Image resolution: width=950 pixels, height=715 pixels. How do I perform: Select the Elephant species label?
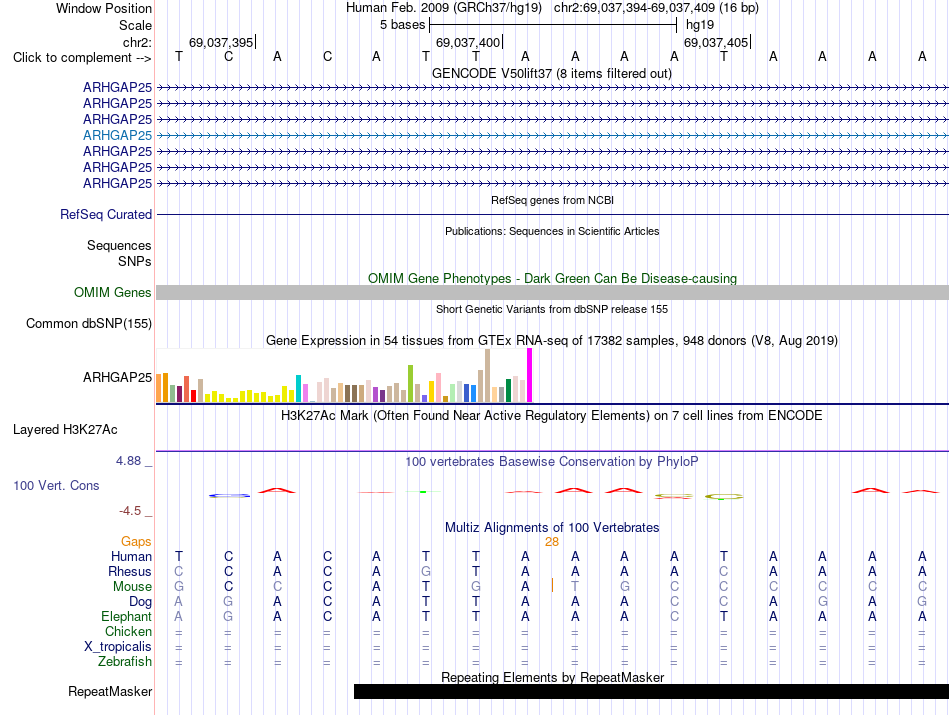tap(126, 616)
